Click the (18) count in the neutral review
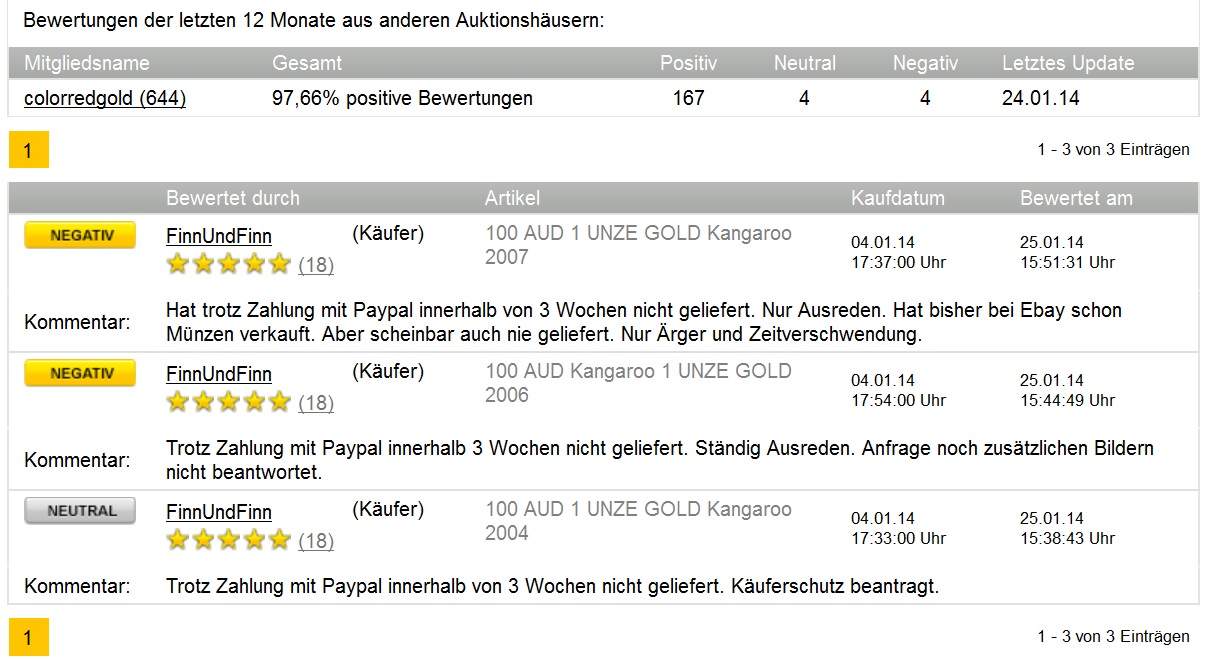 [316, 541]
